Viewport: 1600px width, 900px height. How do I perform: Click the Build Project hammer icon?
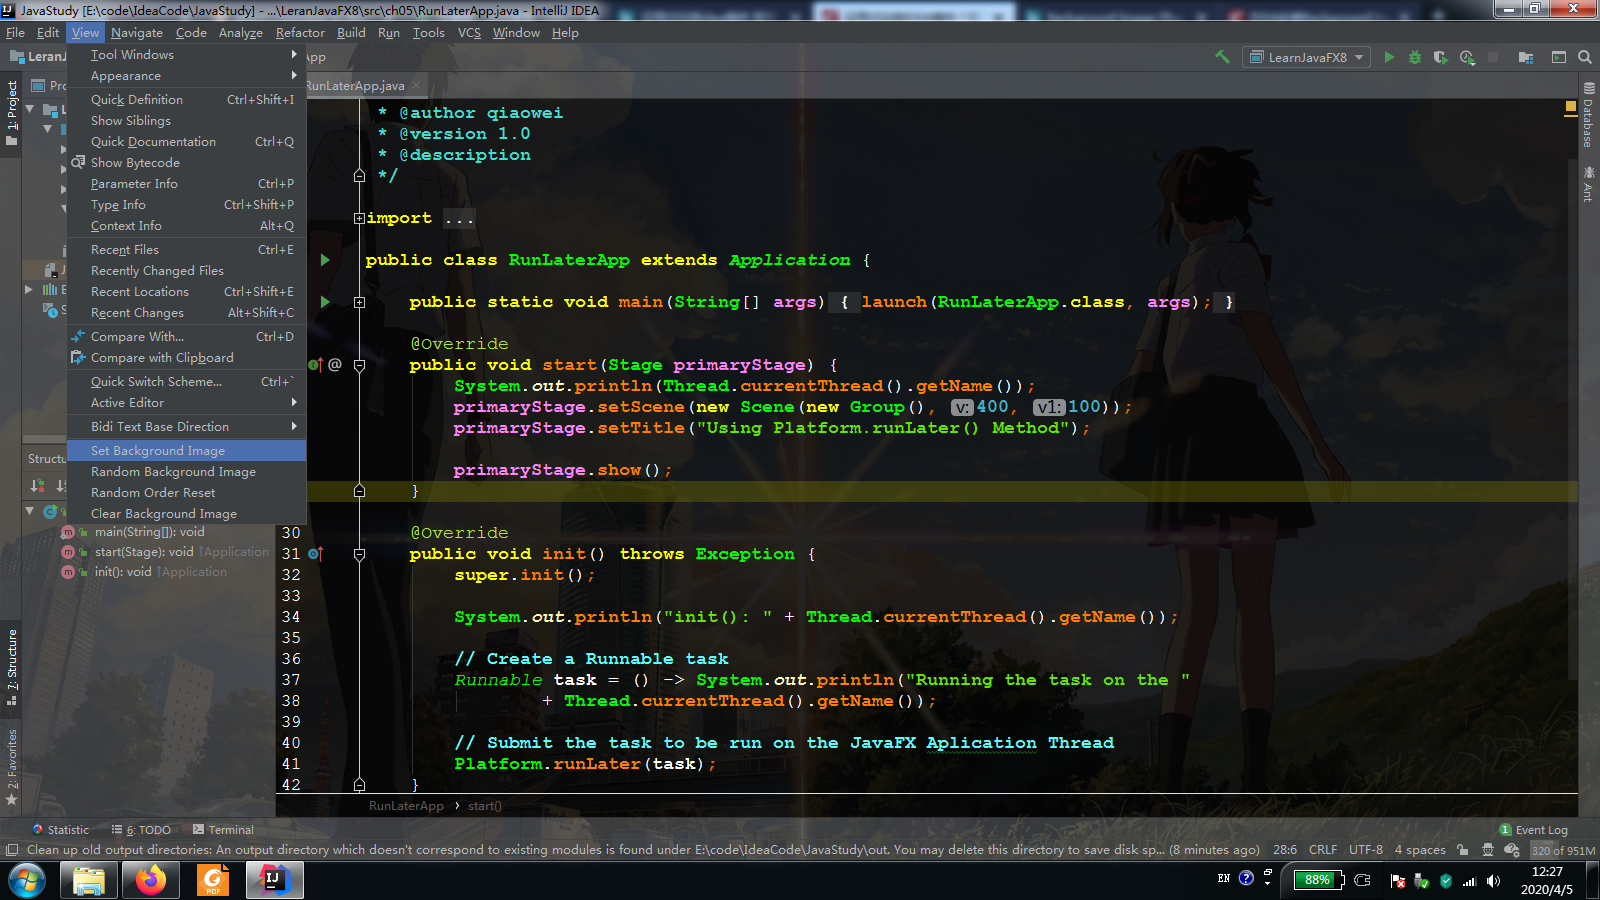coord(1222,57)
